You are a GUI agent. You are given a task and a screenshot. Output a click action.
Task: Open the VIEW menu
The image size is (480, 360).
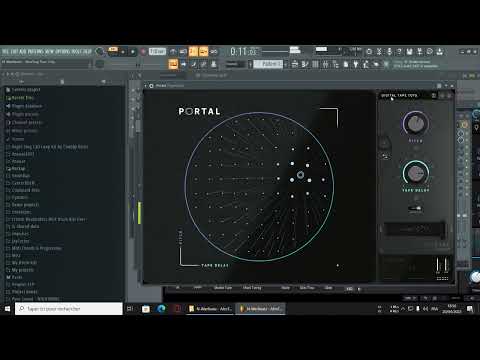pyautogui.click(x=49, y=52)
